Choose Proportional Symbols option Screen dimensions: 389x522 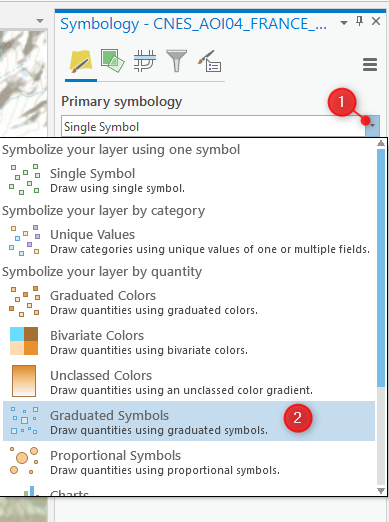(x=189, y=462)
